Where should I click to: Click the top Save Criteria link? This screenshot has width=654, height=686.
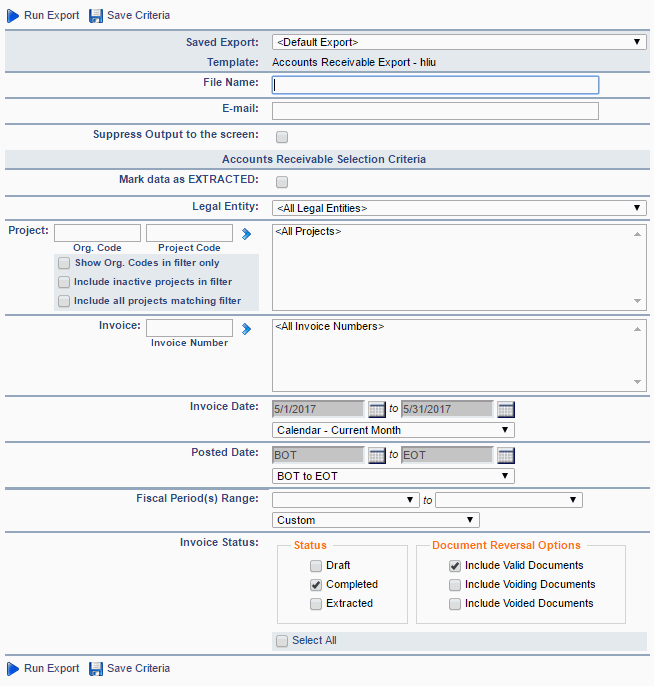coord(138,15)
